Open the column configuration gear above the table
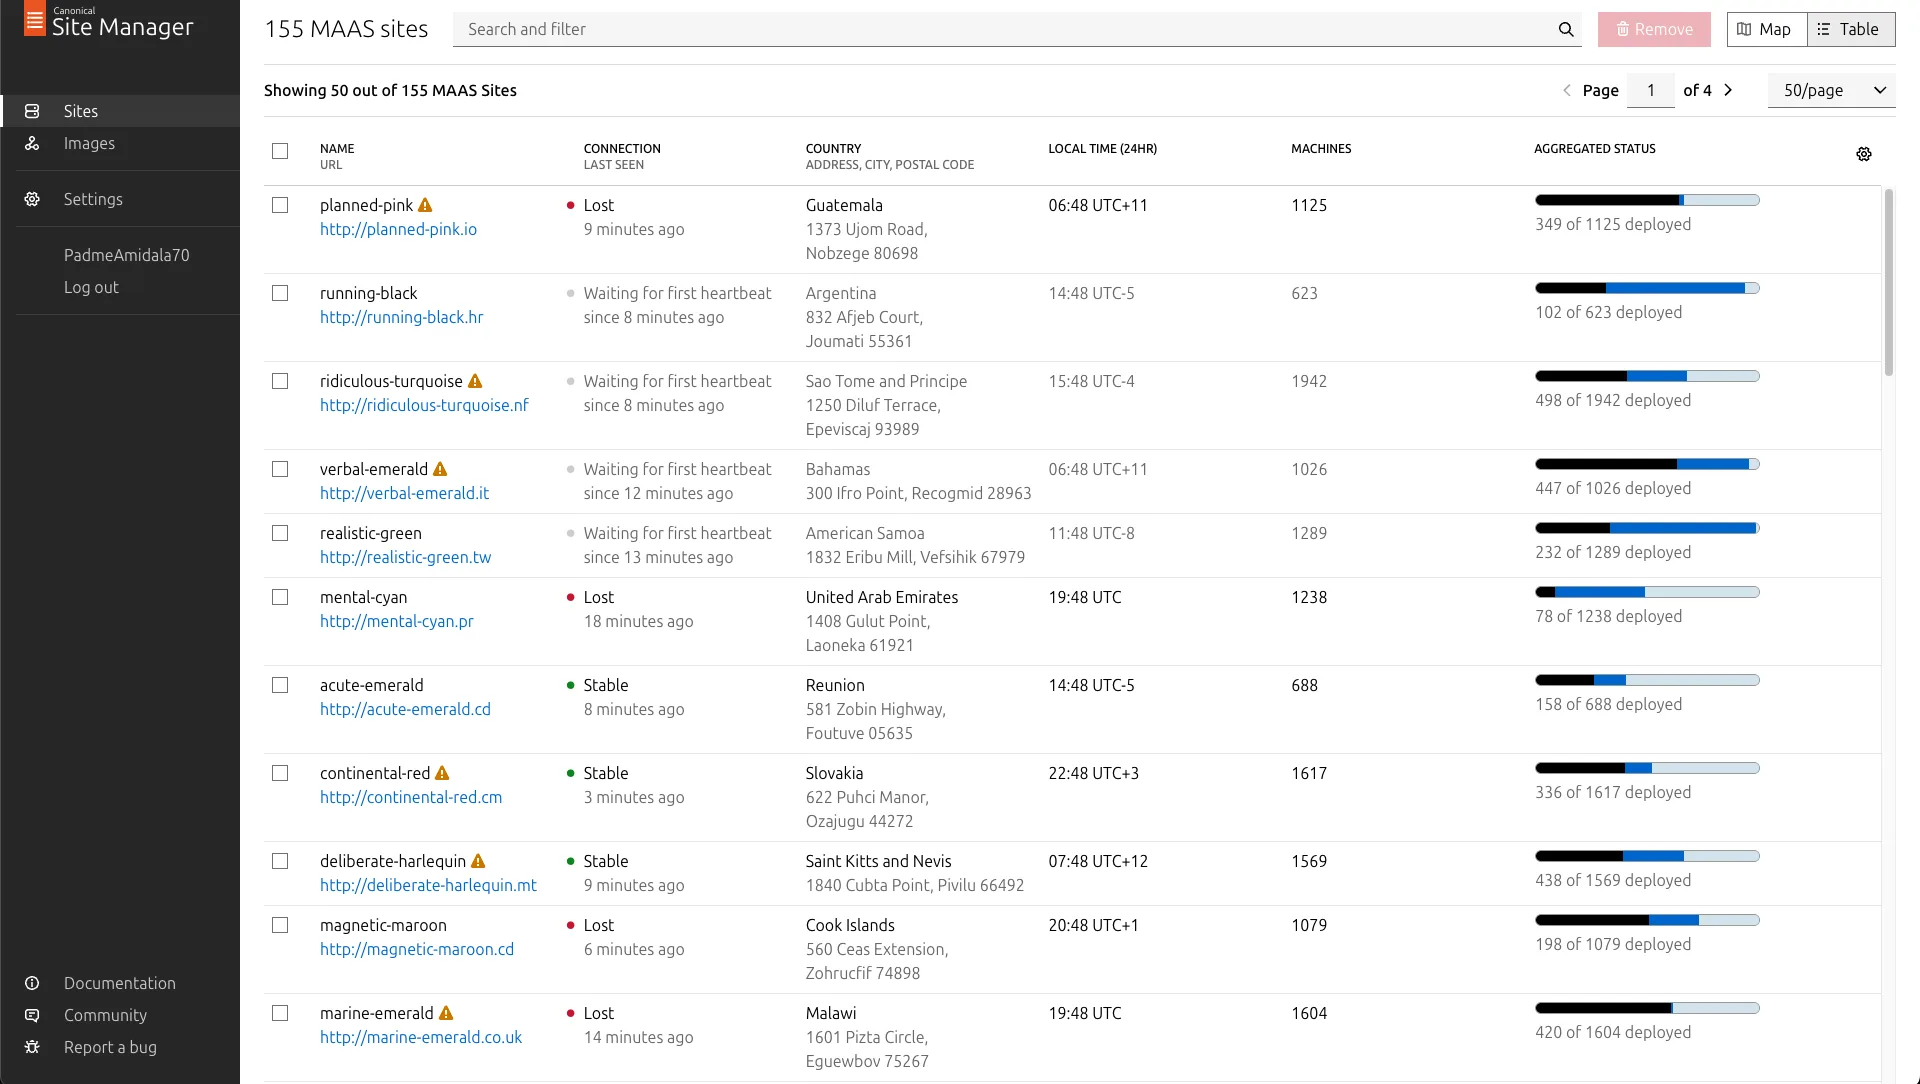 pyautogui.click(x=1864, y=154)
